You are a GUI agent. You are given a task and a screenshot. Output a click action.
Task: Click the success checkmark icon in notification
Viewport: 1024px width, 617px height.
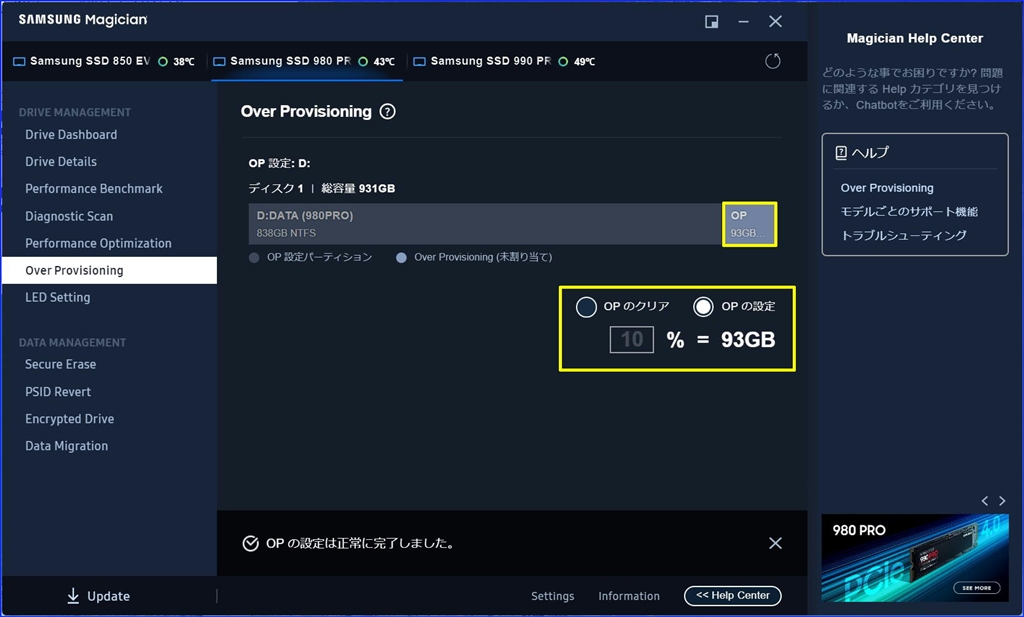click(250, 543)
